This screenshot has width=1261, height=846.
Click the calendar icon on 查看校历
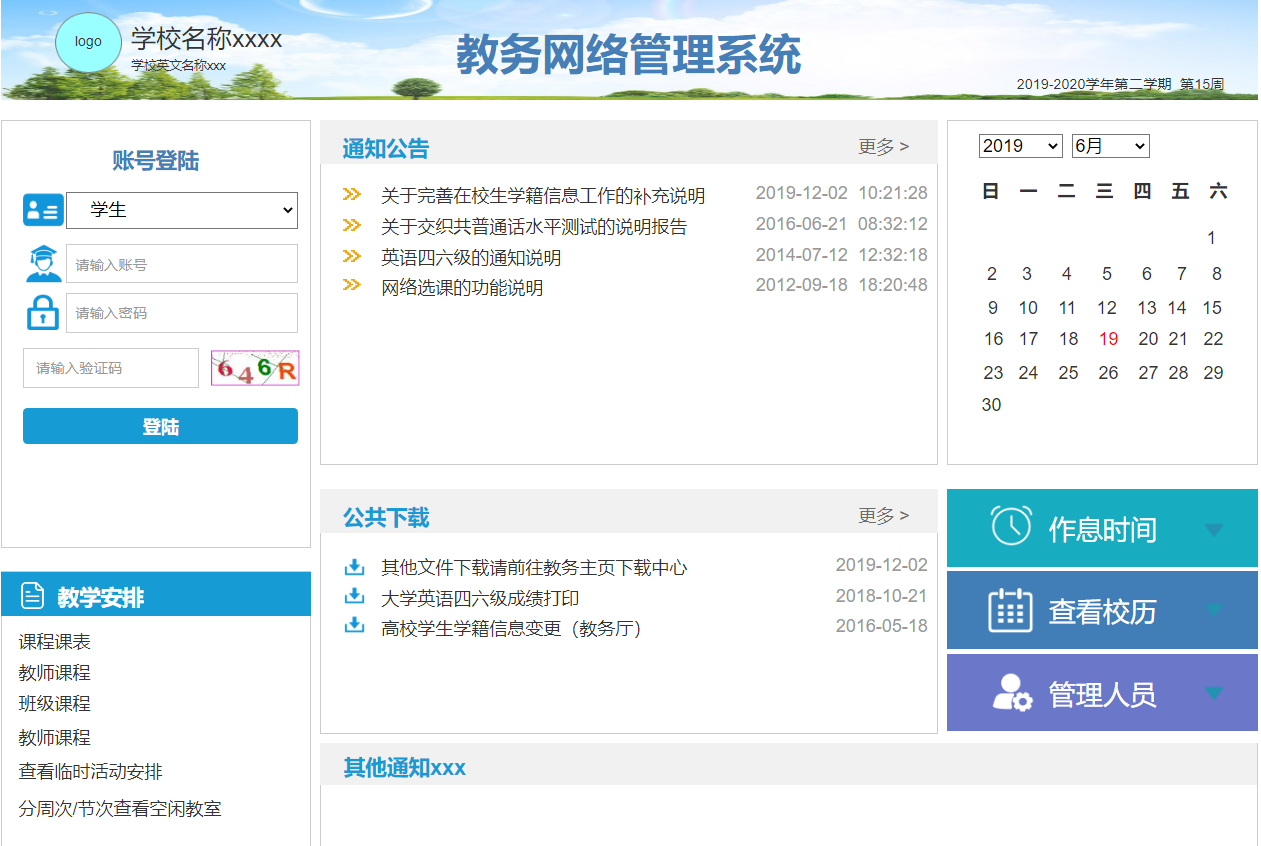[1010, 610]
